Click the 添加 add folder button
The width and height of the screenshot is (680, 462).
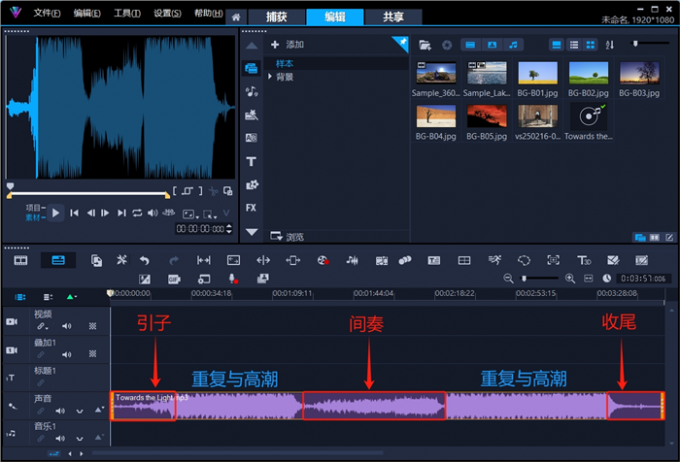[288, 44]
